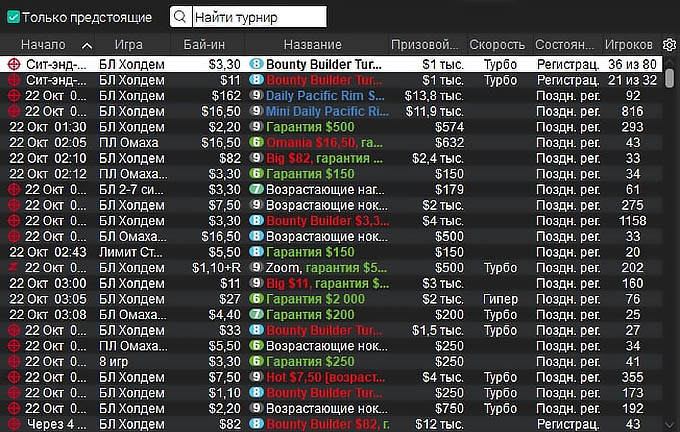Click the 6-max badge beside Гарантия $250
The image size is (680, 432).
pos(256,361)
